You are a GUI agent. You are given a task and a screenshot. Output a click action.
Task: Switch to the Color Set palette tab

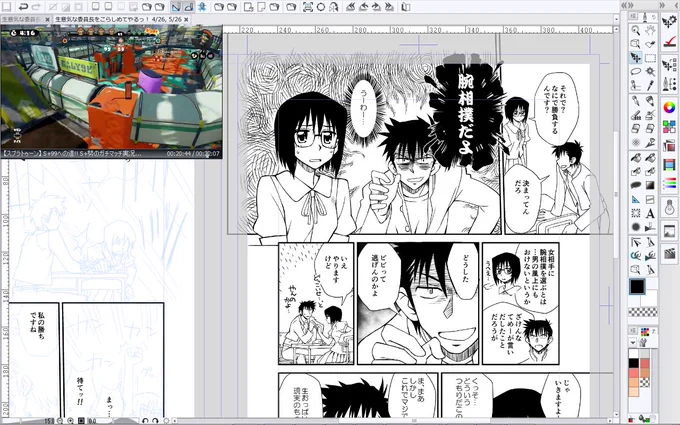tap(644, 332)
